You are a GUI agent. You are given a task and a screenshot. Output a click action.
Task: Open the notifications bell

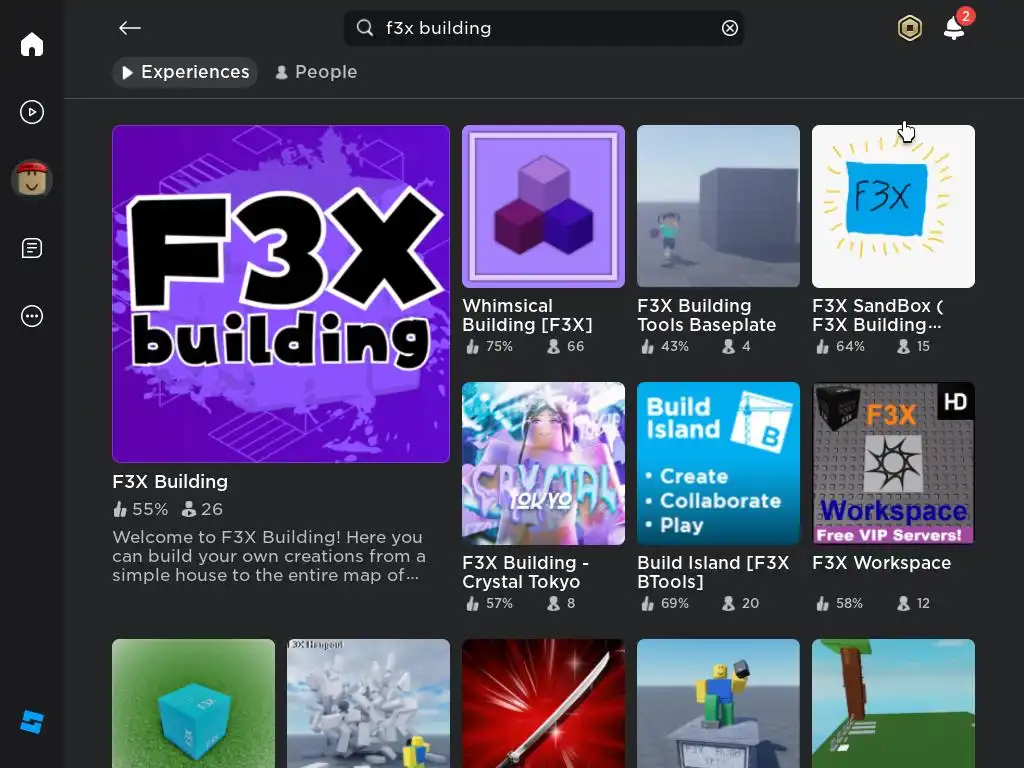point(954,28)
